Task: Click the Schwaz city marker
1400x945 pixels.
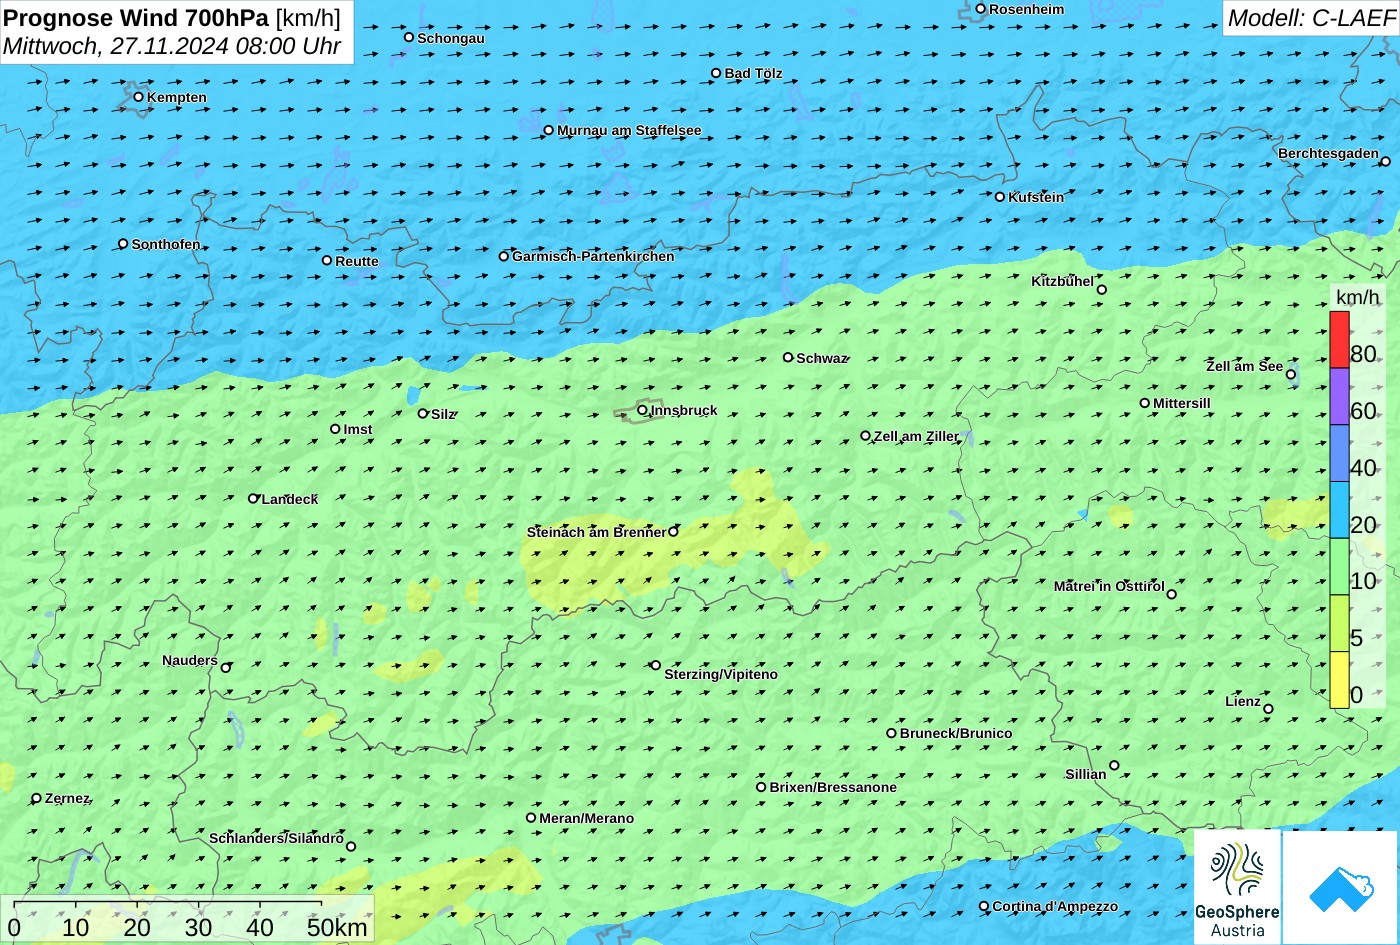Action: (788, 357)
